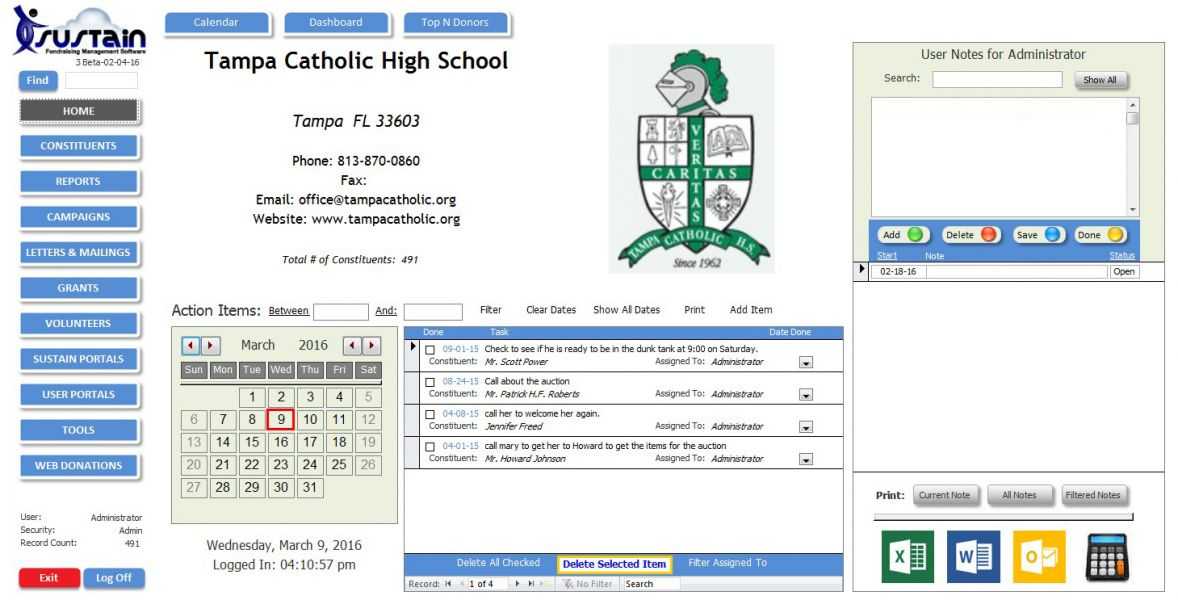The image size is (1178, 600).
Task: Navigate to the Constituents section
Action: [79, 146]
